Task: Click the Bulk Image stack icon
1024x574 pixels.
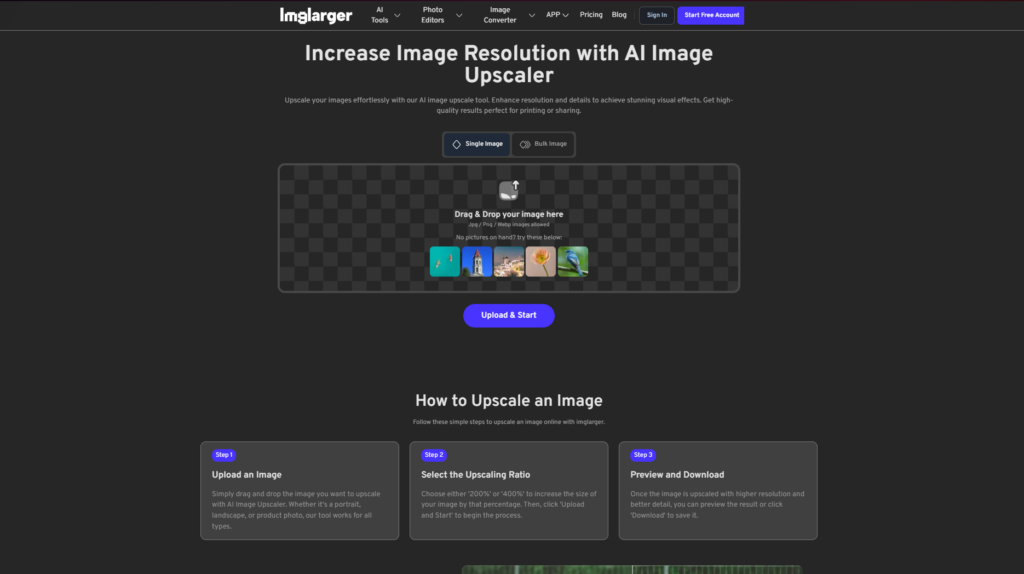Action: point(525,144)
